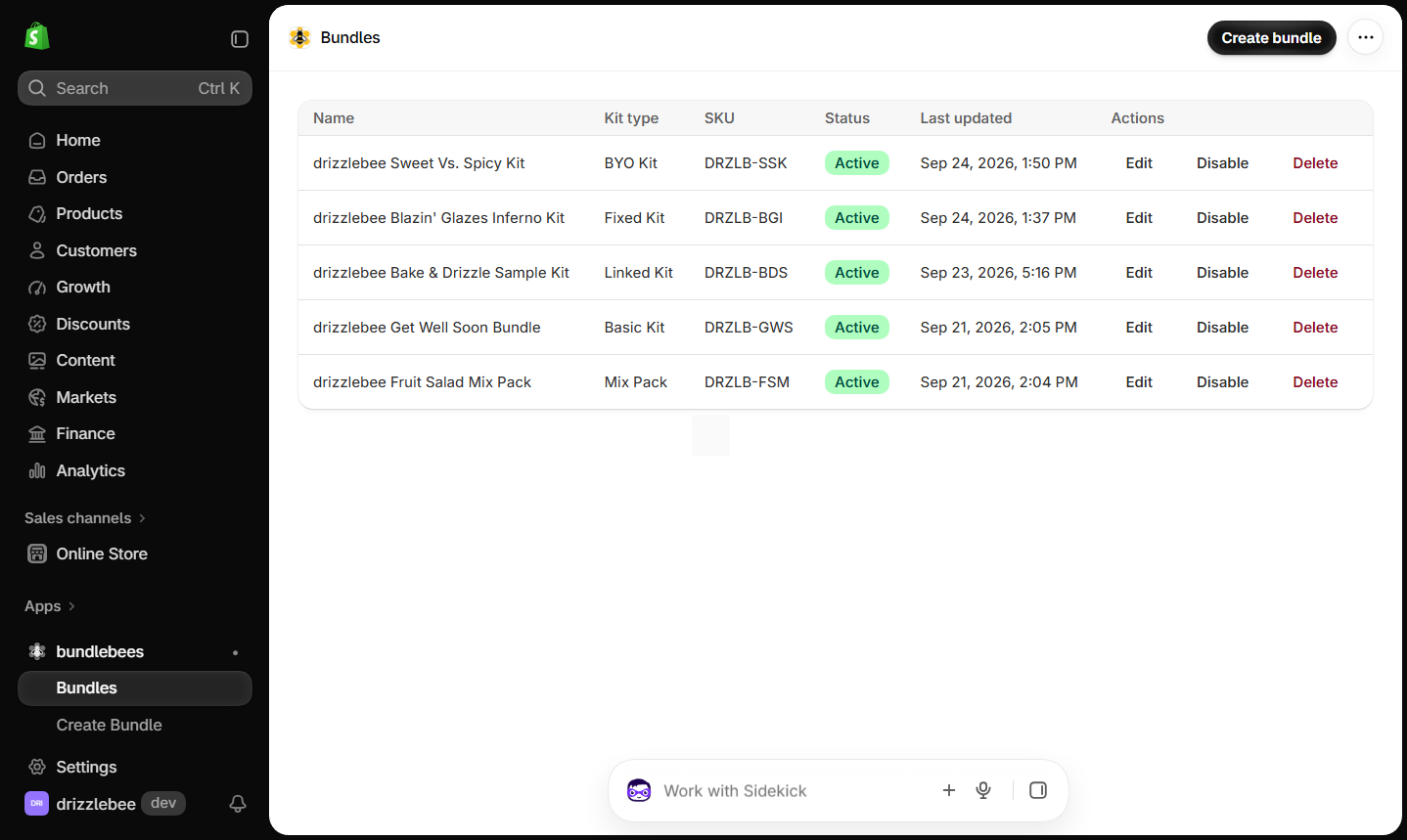The image size is (1407, 840).
Task: Open the three-dots more actions menu
Action: [x=1365, y=38]
